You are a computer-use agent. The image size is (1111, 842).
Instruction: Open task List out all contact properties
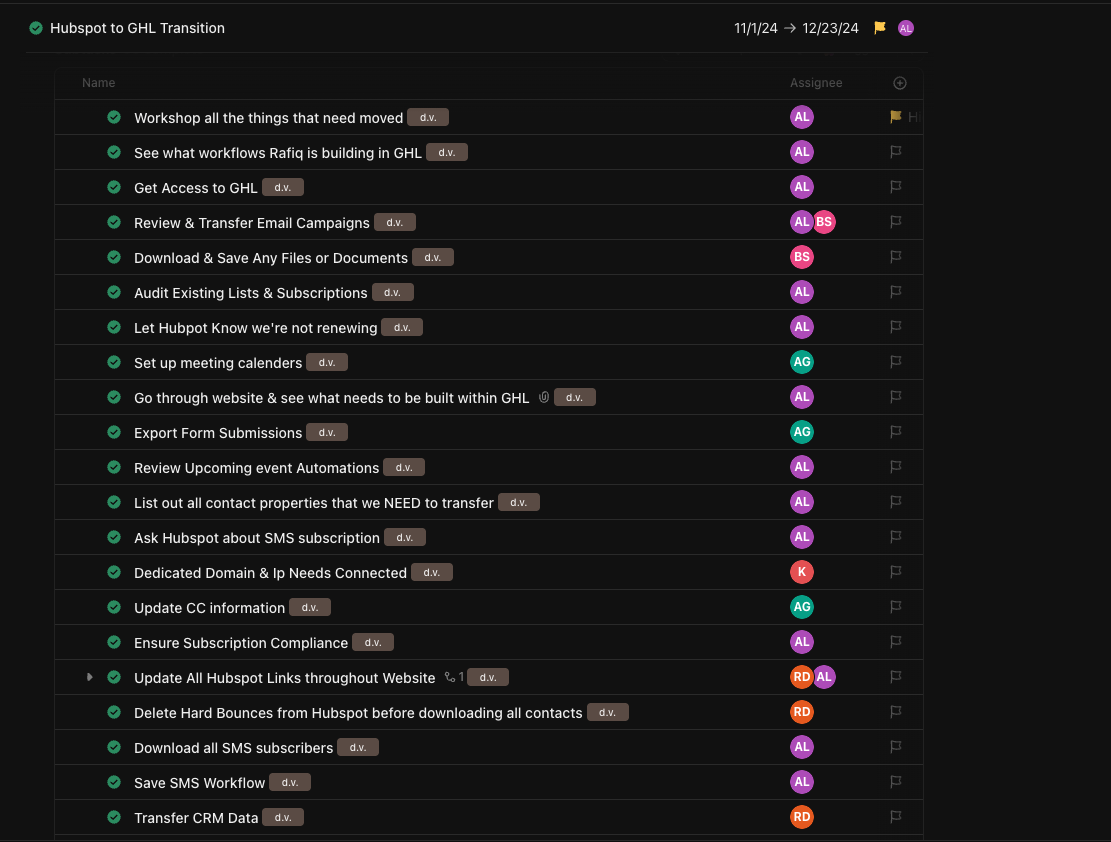[314, 503]
